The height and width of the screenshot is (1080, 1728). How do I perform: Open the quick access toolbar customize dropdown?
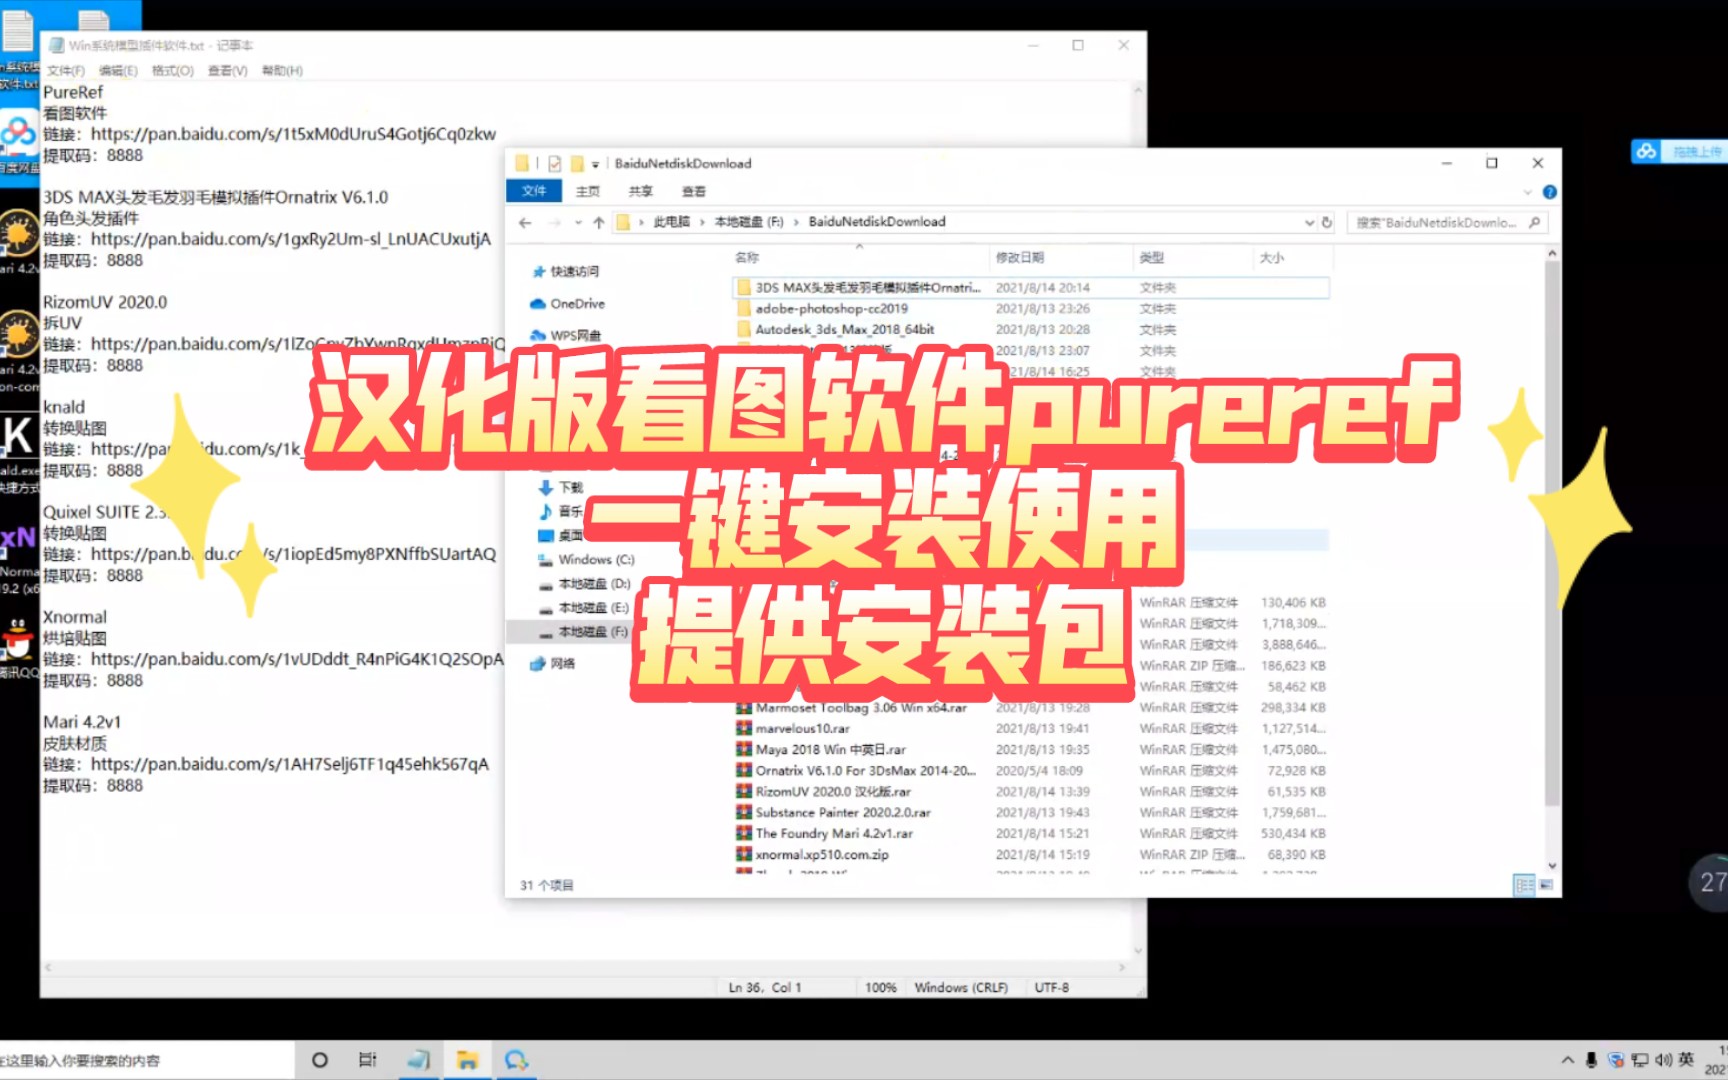tap(595, 164)
